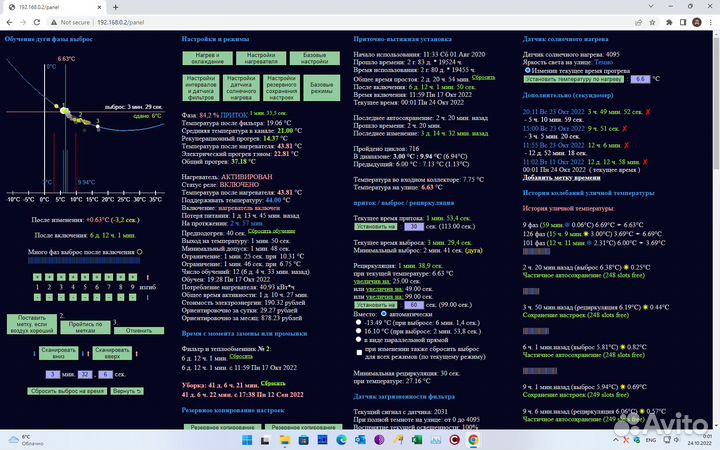Open 'Настройки нагревателя' section
720x450 pixels.
pos(261,59)
